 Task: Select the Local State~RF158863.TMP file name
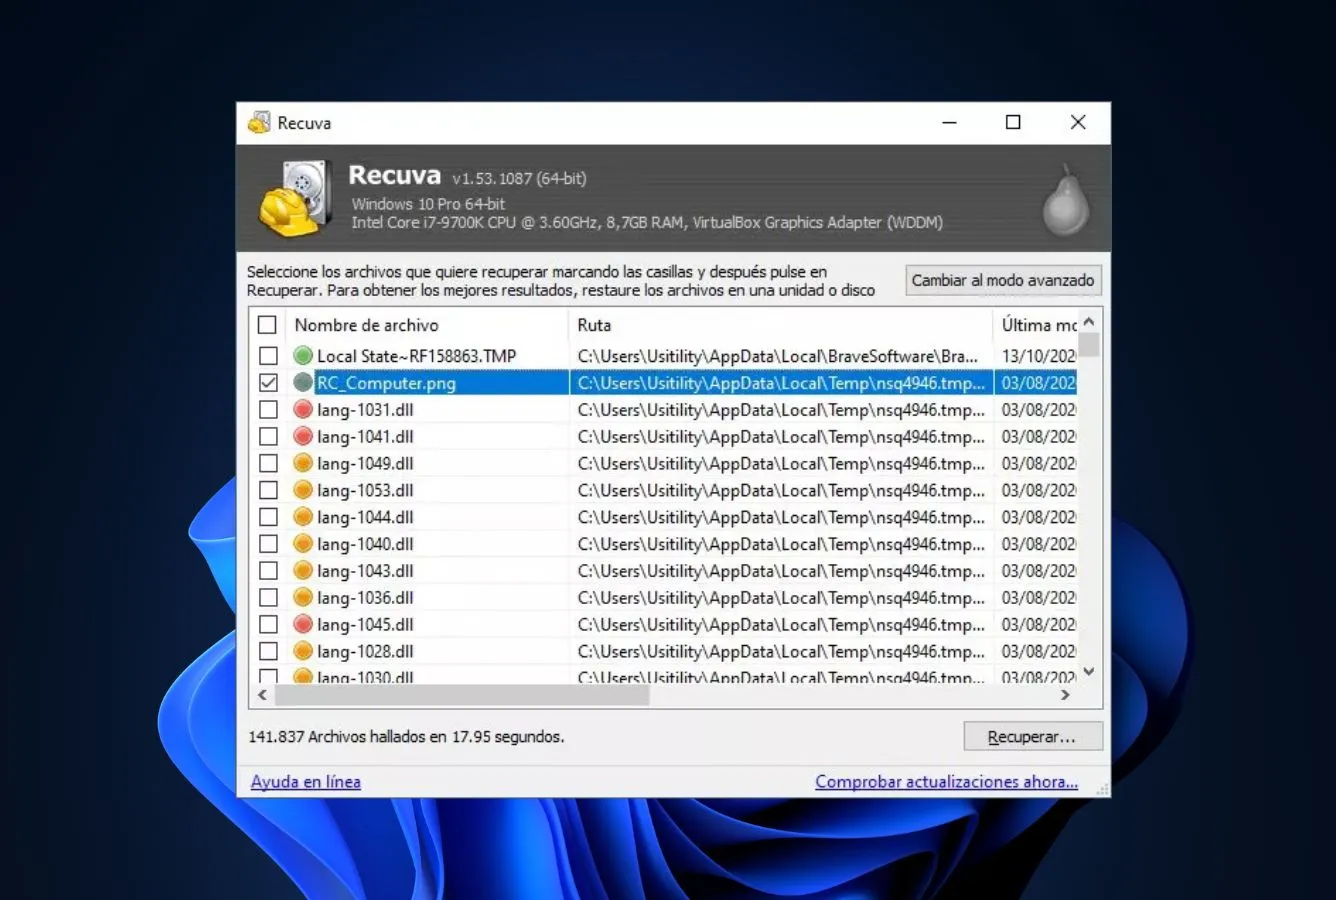[416, 355]
